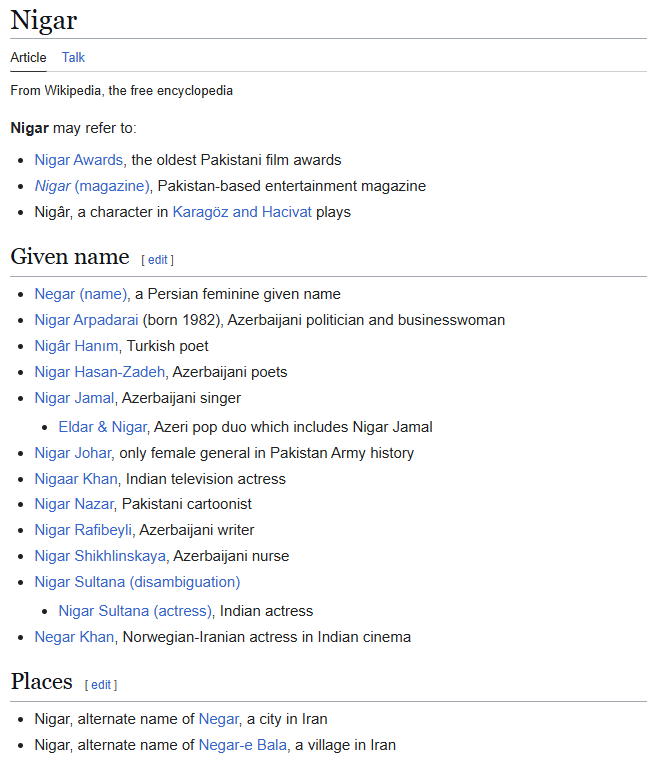The height and width of the screenshot is (770, 647).
Task: Click 'a village in Iran' text
Action: coord(345,745)
